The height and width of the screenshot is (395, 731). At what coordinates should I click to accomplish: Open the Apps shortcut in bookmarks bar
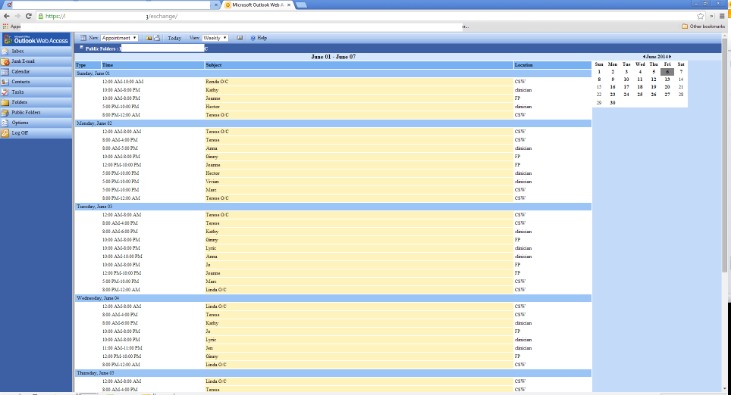pos(12,27)
